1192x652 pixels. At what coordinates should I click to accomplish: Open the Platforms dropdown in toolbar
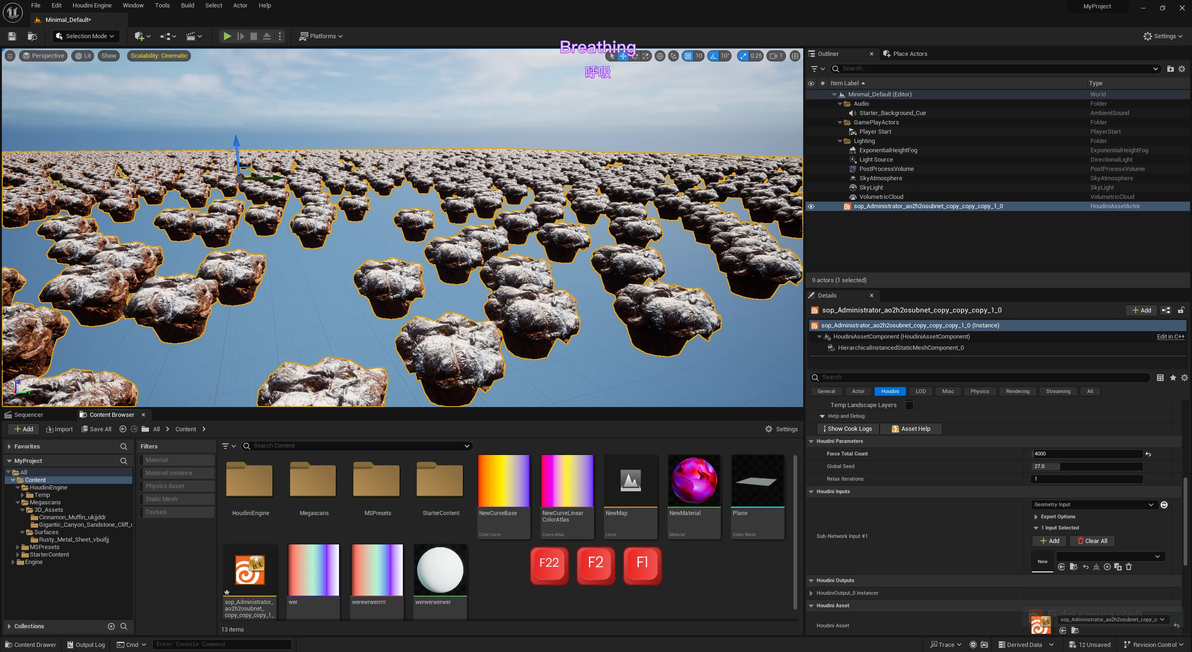click(x=321, y=36)
